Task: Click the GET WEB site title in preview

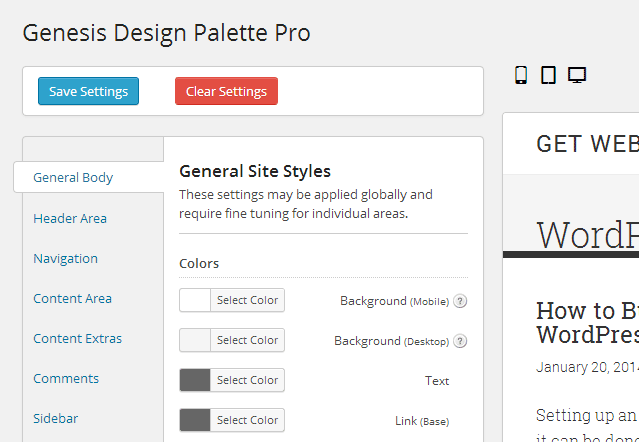Action: 587,144
